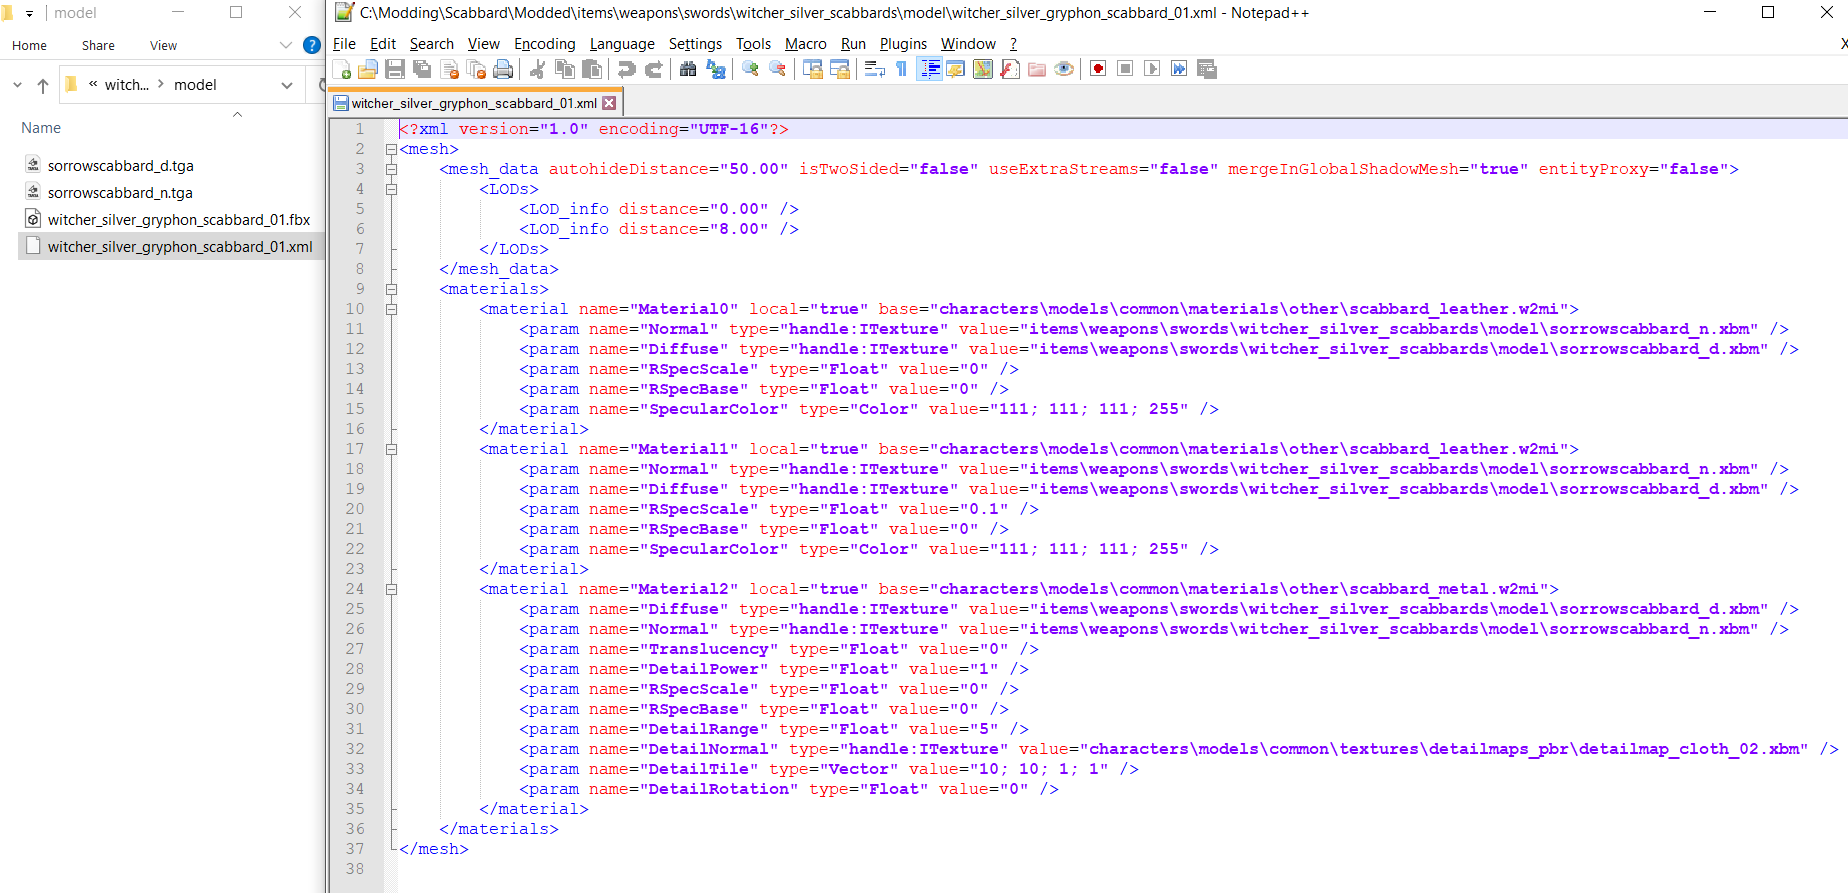
Task: Redo the edit via toolbar arrow
Action: coord(653,69)
